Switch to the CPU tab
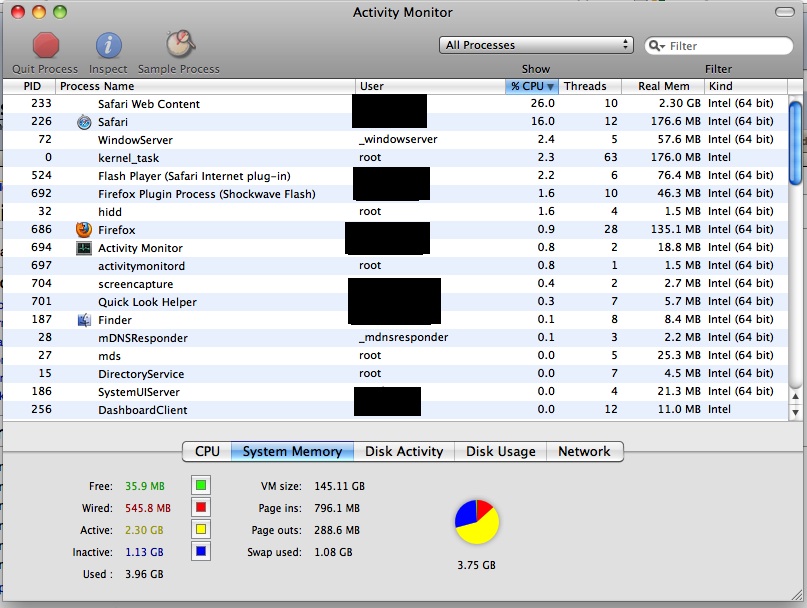This screenshot has width=807, height=608. 207,451
